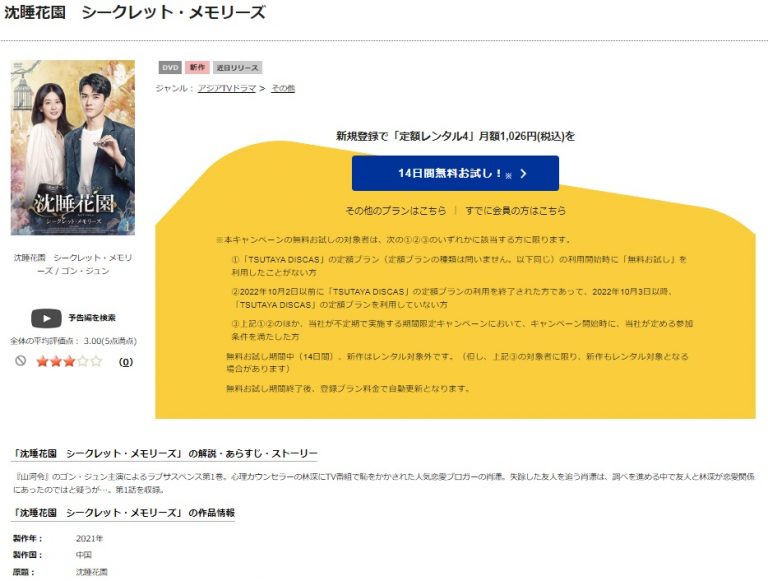This screenshot has height=581, width=768.
Task: Click the pink 新作 badge
Action: [197, 68]
